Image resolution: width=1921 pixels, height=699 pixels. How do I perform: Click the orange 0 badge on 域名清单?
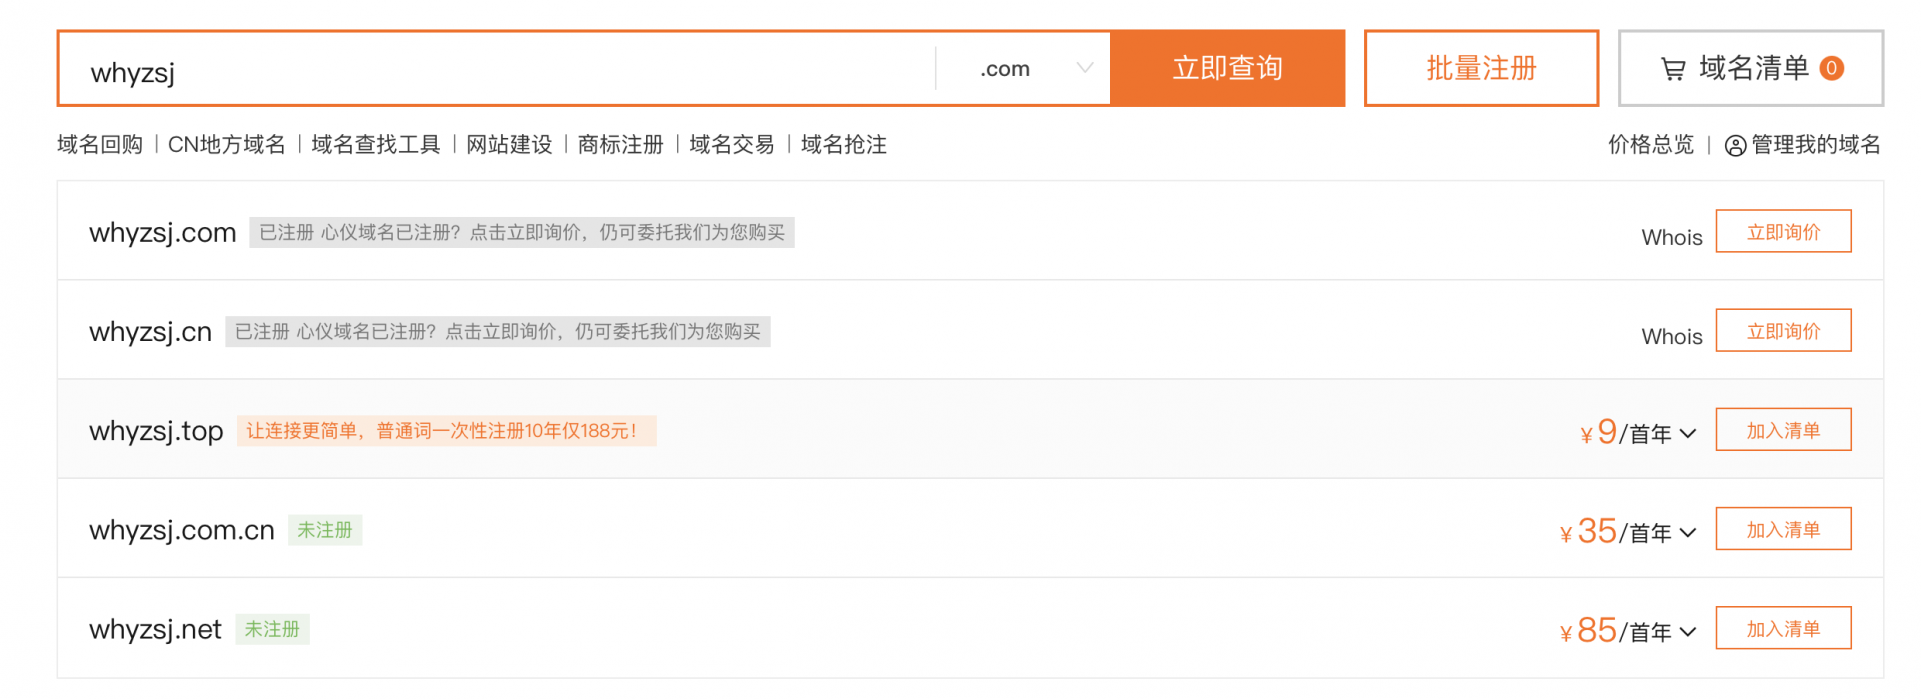click(1831, 68)
